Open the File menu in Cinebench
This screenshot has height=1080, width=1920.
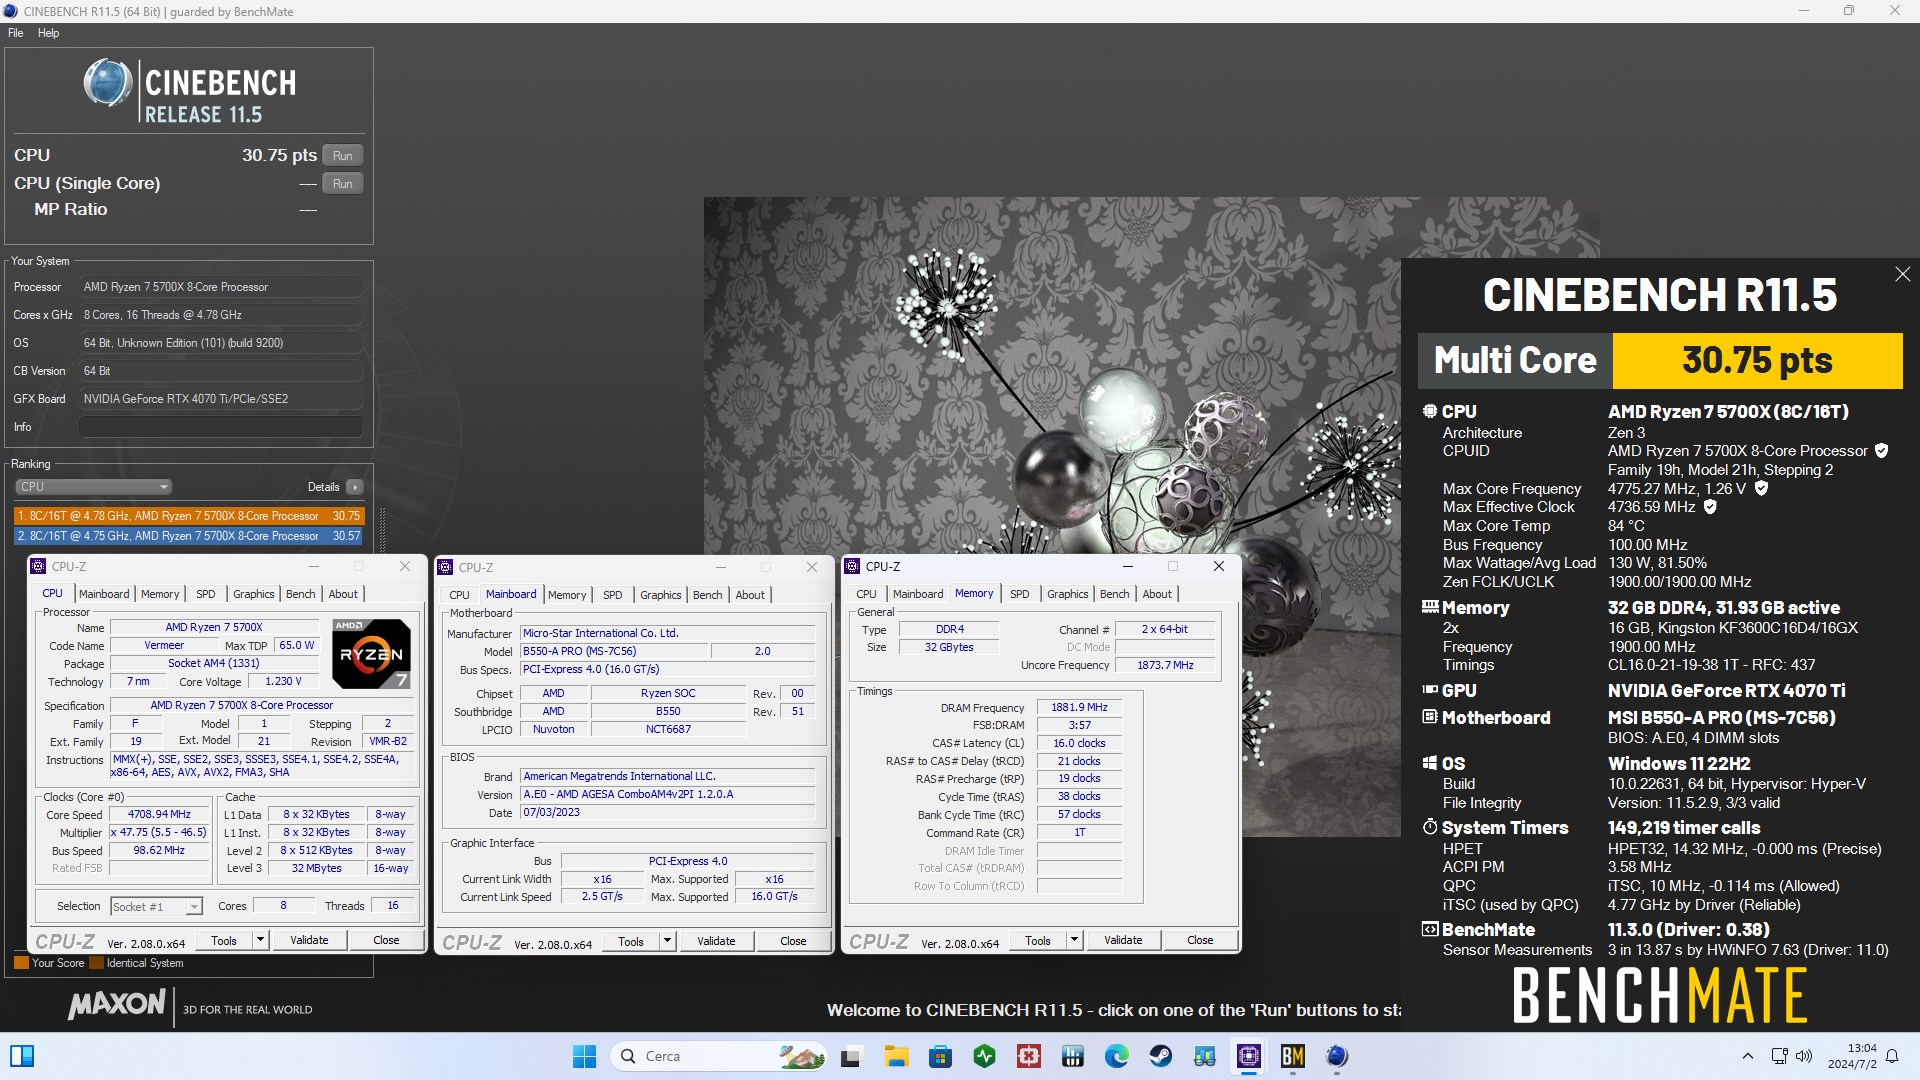16,33
